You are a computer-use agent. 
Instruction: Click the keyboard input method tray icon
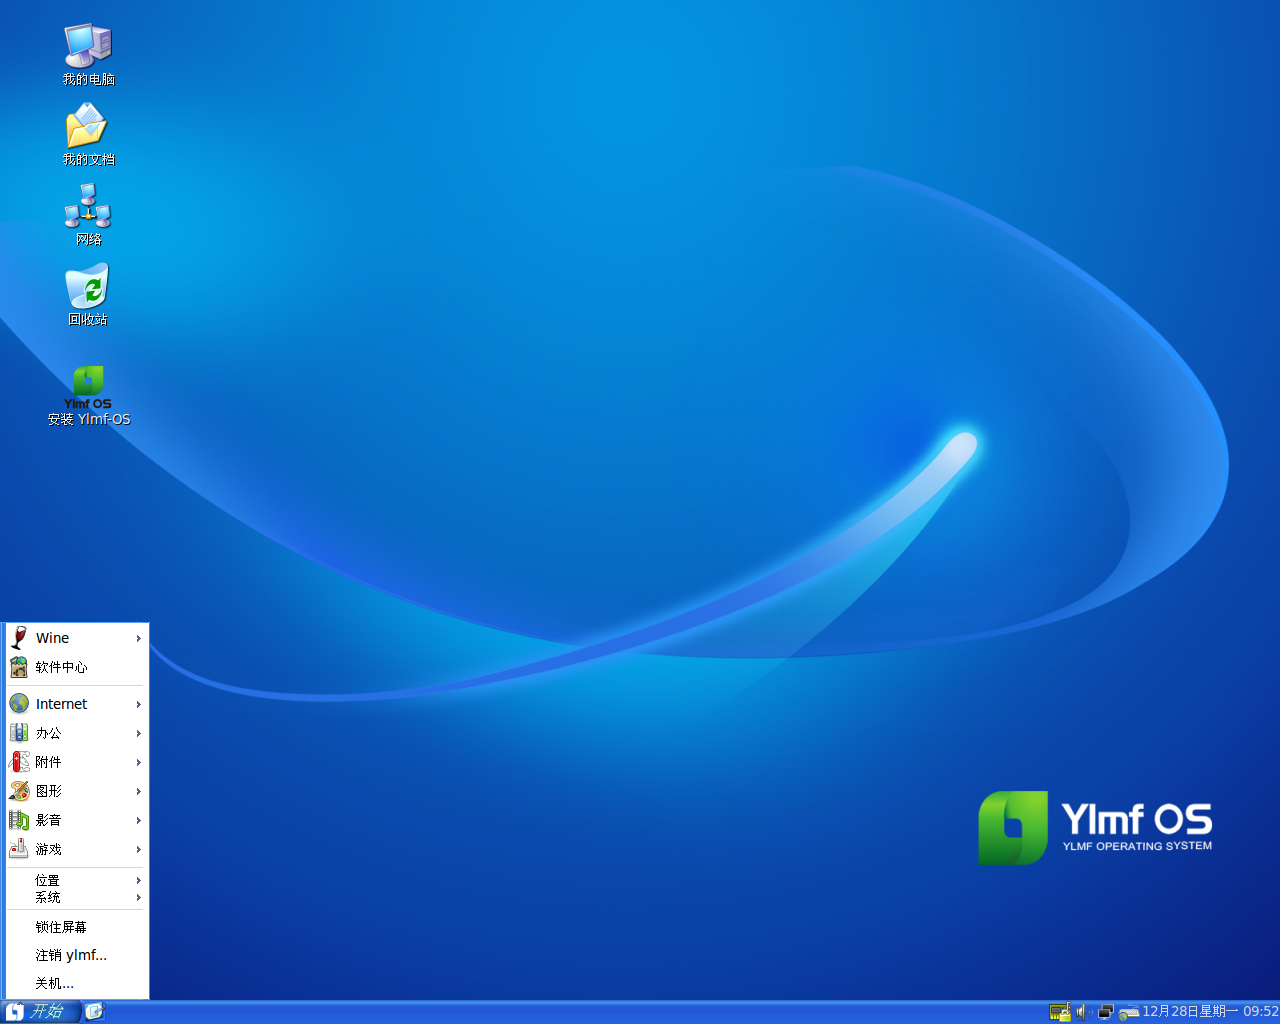coord(1129,1012)
